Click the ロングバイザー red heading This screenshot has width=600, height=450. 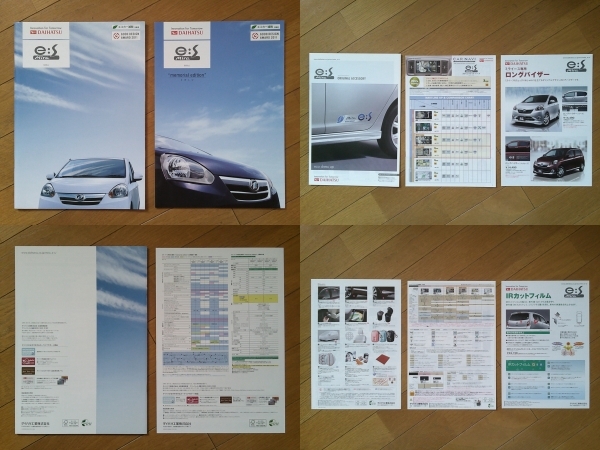pyautogui.click(x=528, y=75)
